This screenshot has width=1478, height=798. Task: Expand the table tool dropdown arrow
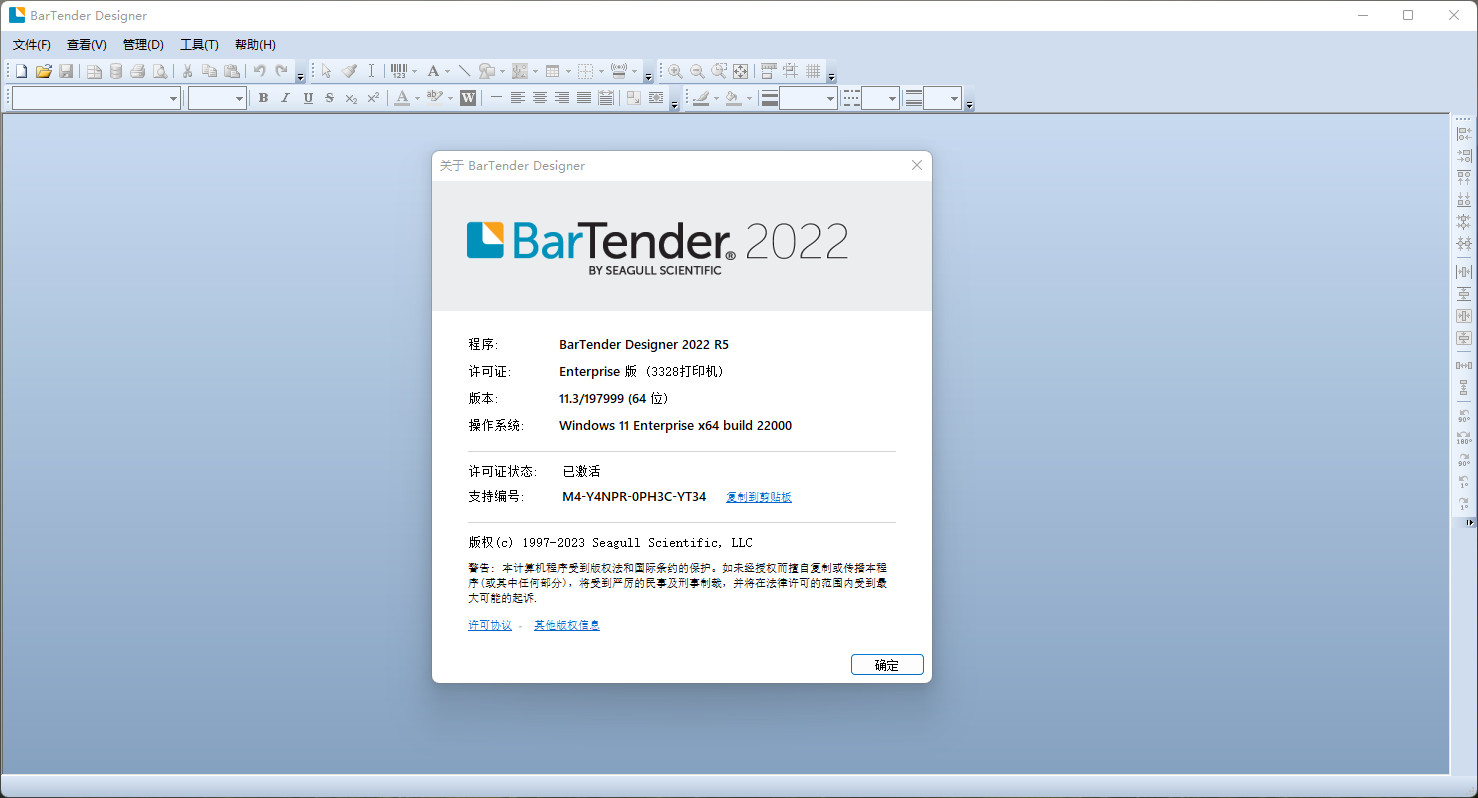coord(568,72)
